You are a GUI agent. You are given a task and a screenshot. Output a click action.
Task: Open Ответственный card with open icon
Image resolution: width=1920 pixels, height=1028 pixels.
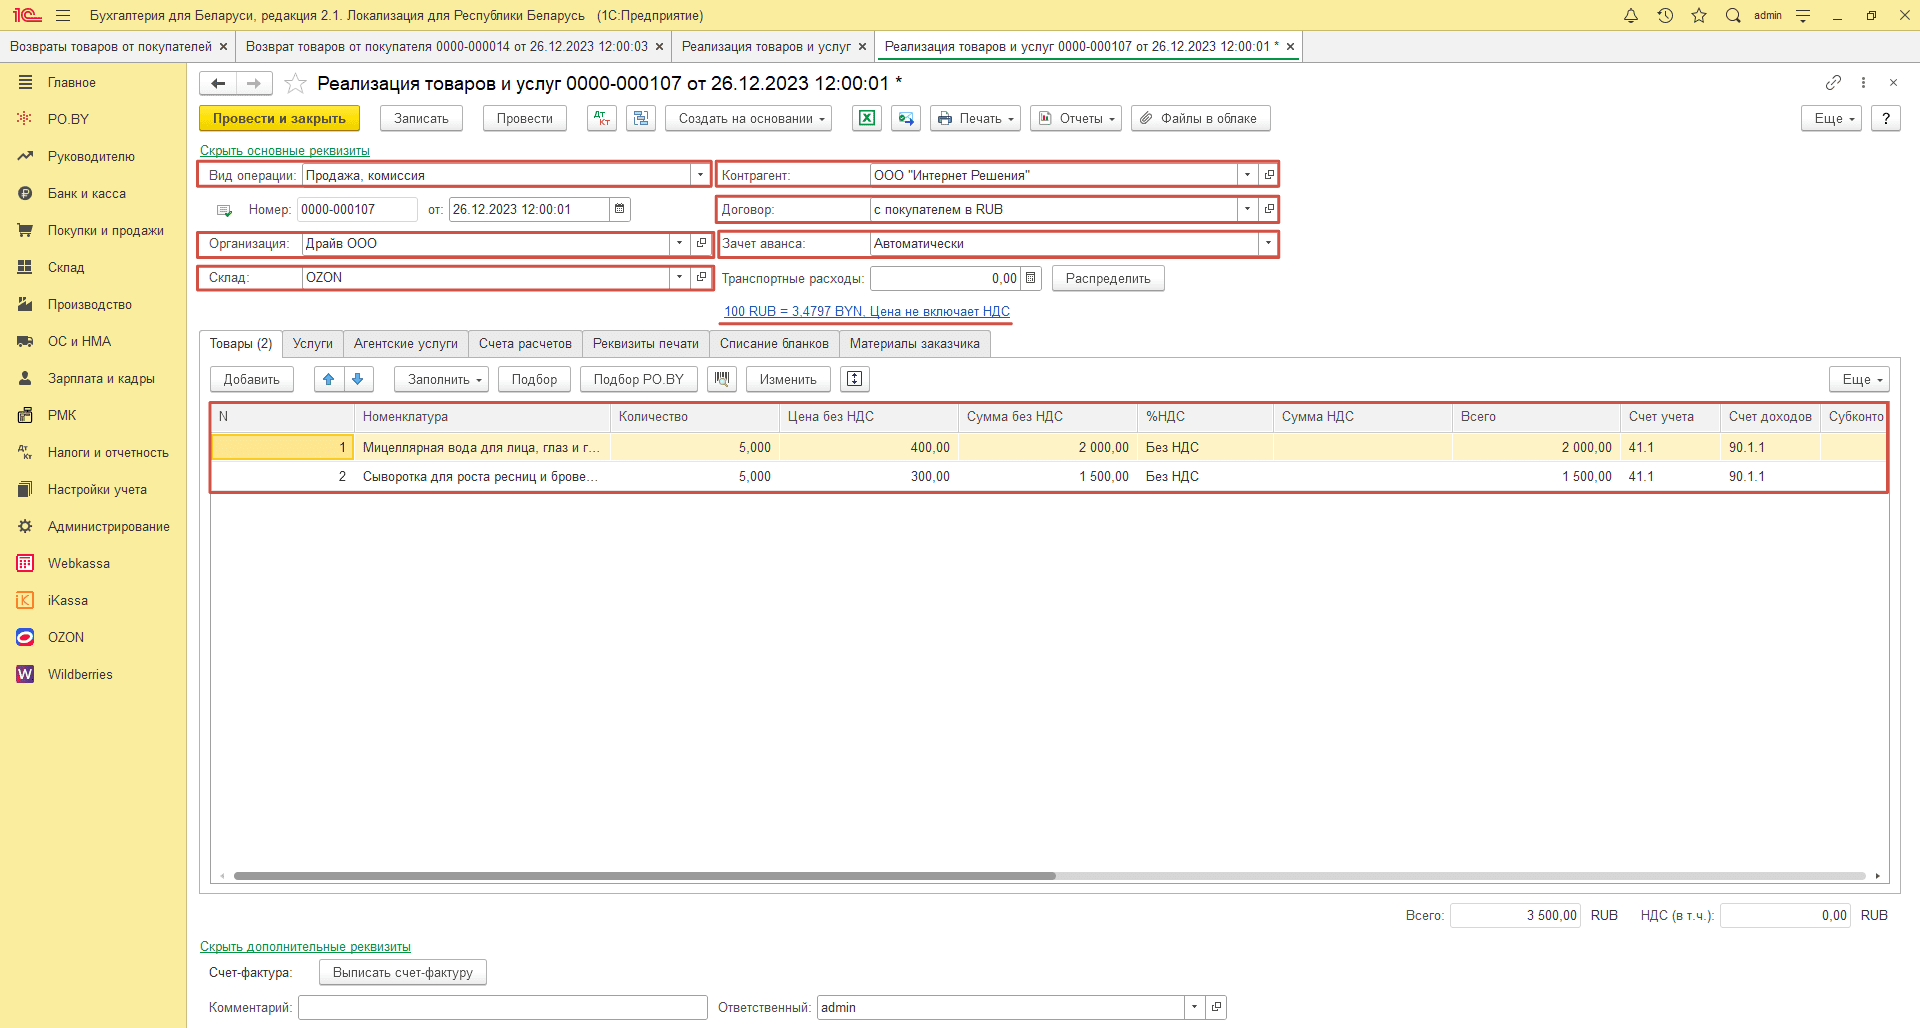click(x=1216, y=1007)
